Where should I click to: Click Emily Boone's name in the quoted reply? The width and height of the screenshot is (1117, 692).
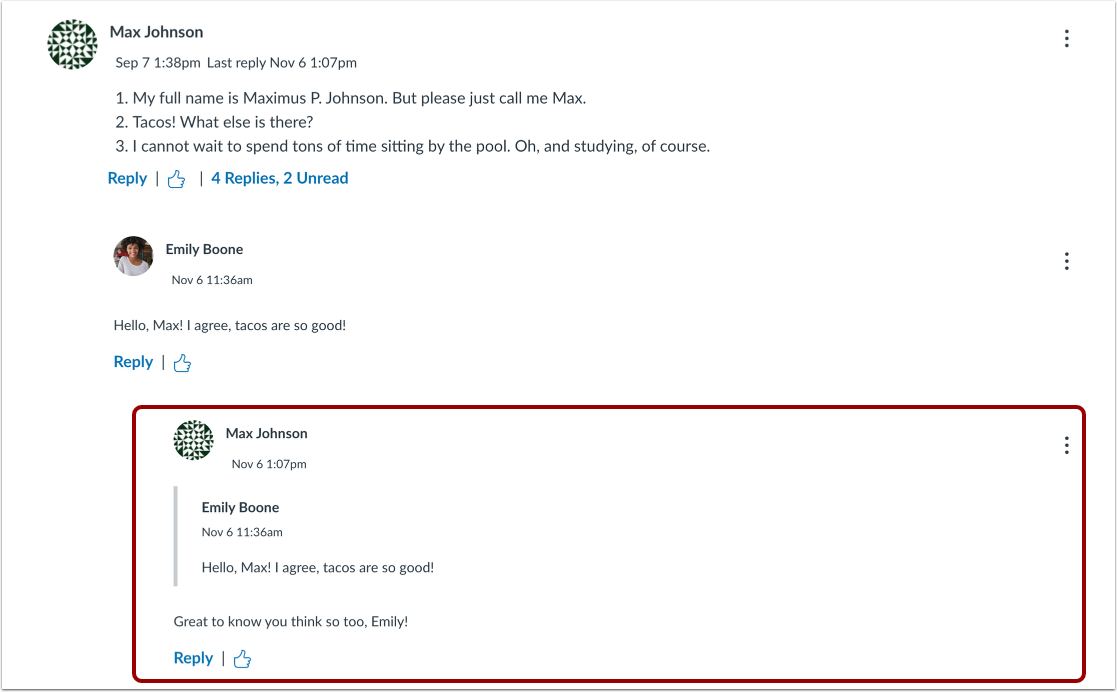tap(240, 507)
